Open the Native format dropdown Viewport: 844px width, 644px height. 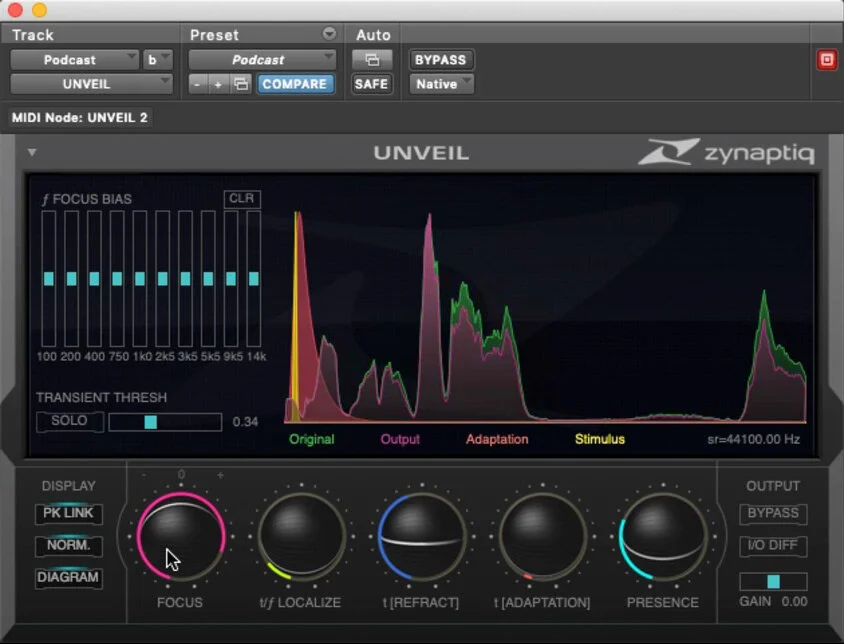pyautogui.click(x=441, y=84)
